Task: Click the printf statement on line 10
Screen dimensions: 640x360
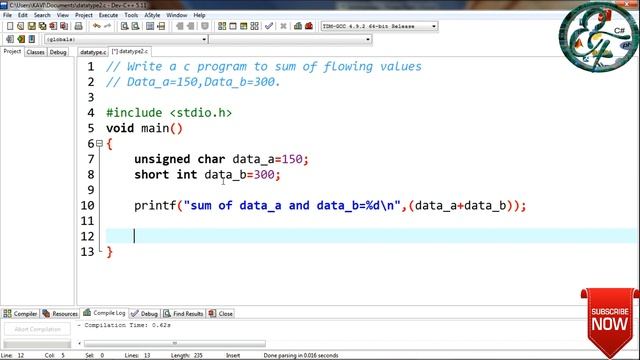Action: [330, 206]
